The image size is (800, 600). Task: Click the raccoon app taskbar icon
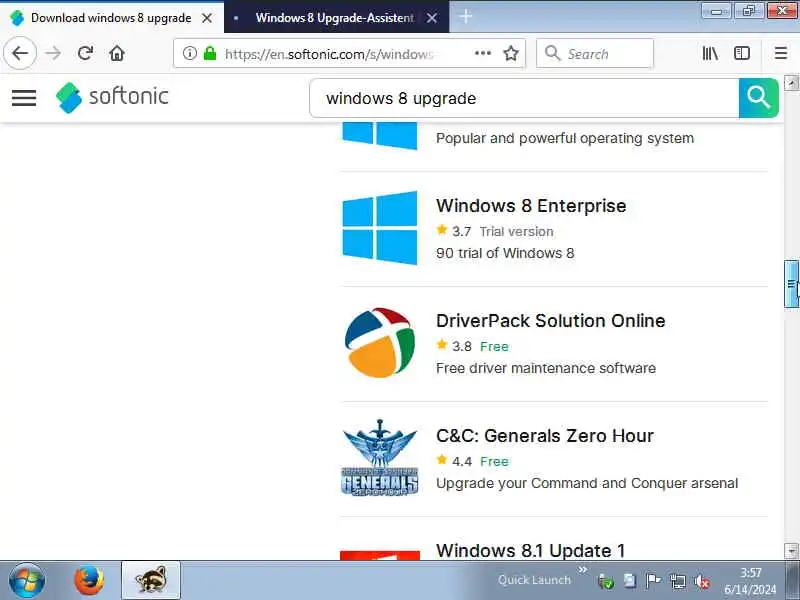coord(151,581)
